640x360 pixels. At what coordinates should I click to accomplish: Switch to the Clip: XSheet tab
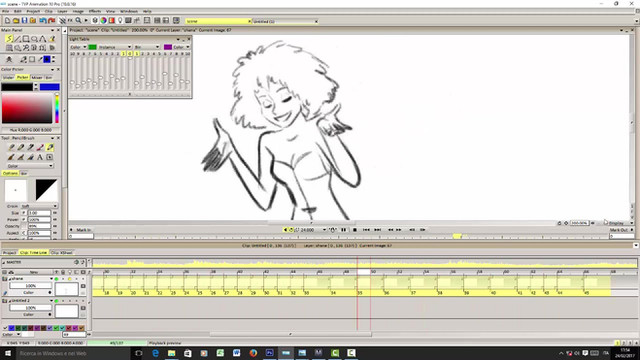pos(61,253)
